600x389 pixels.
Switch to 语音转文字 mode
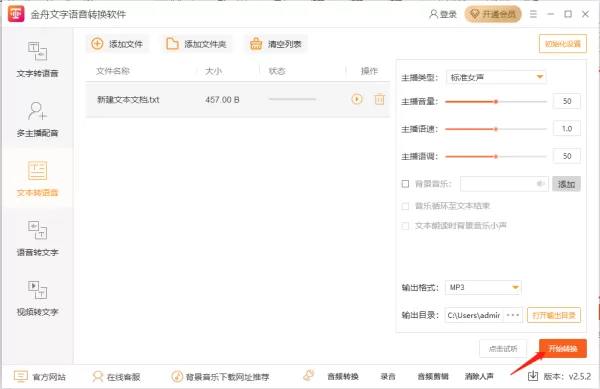[38, 238]
